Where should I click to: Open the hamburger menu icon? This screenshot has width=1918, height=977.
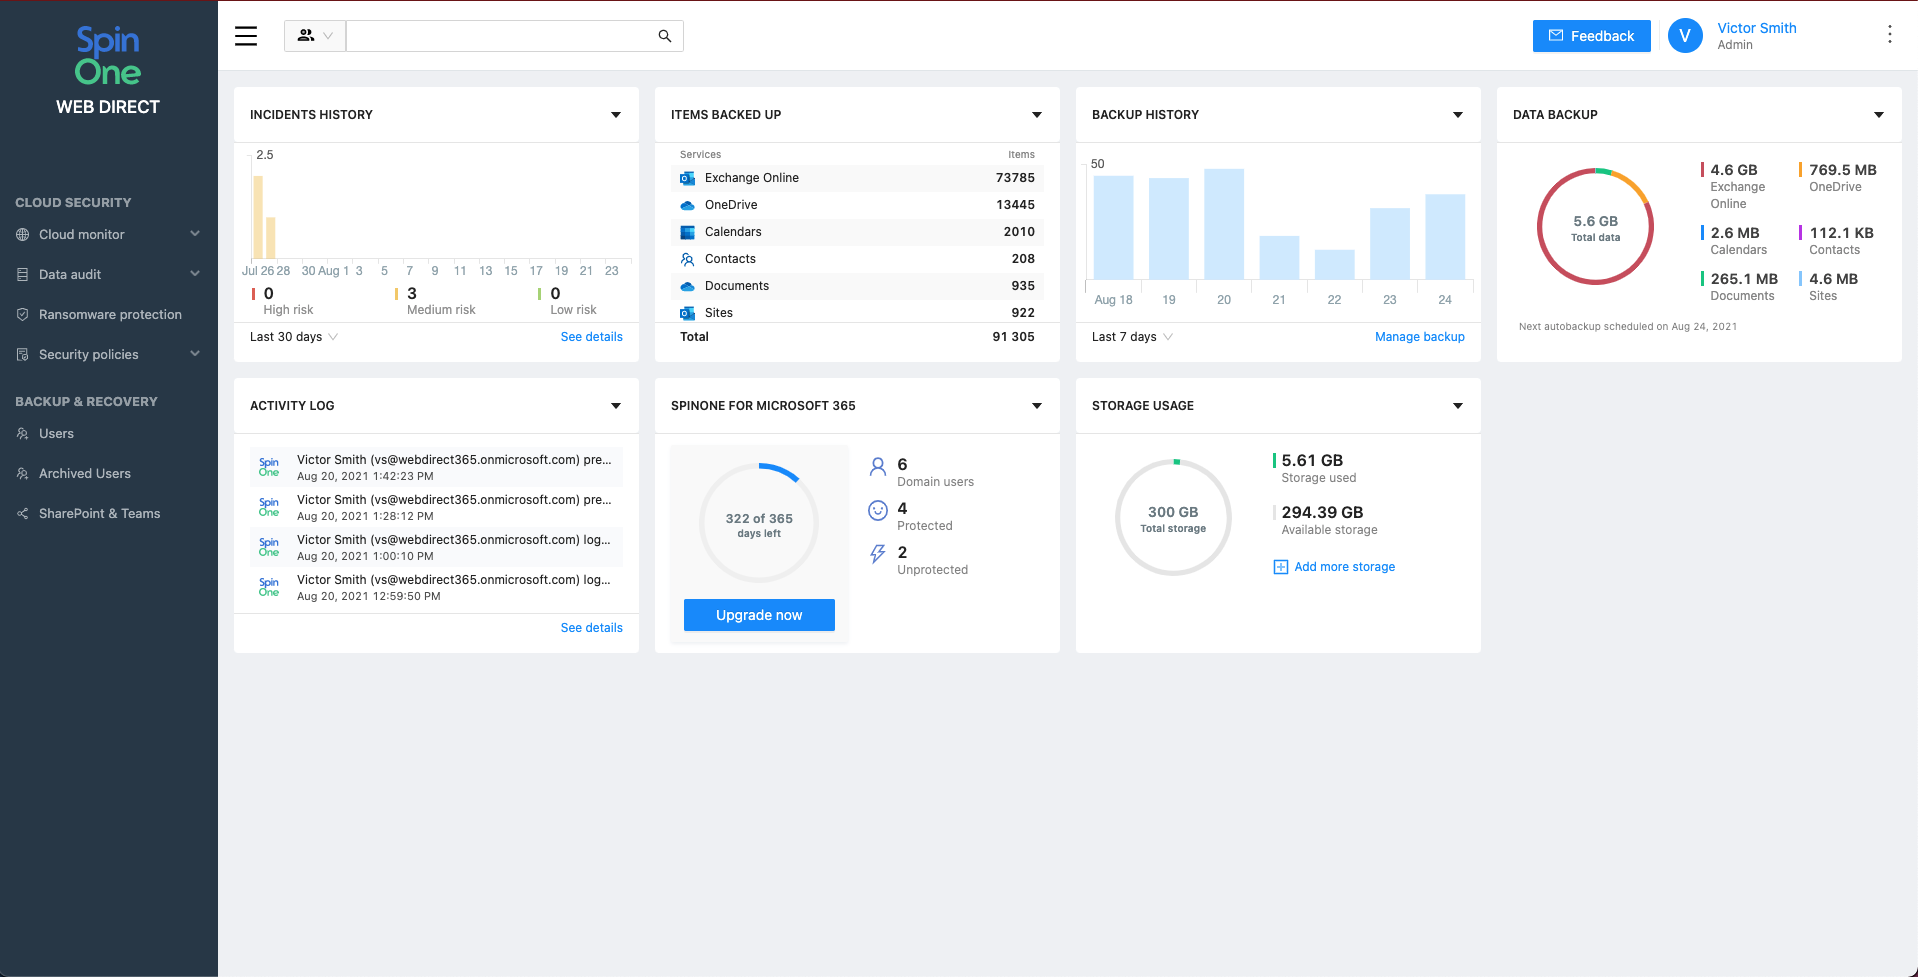246,36
